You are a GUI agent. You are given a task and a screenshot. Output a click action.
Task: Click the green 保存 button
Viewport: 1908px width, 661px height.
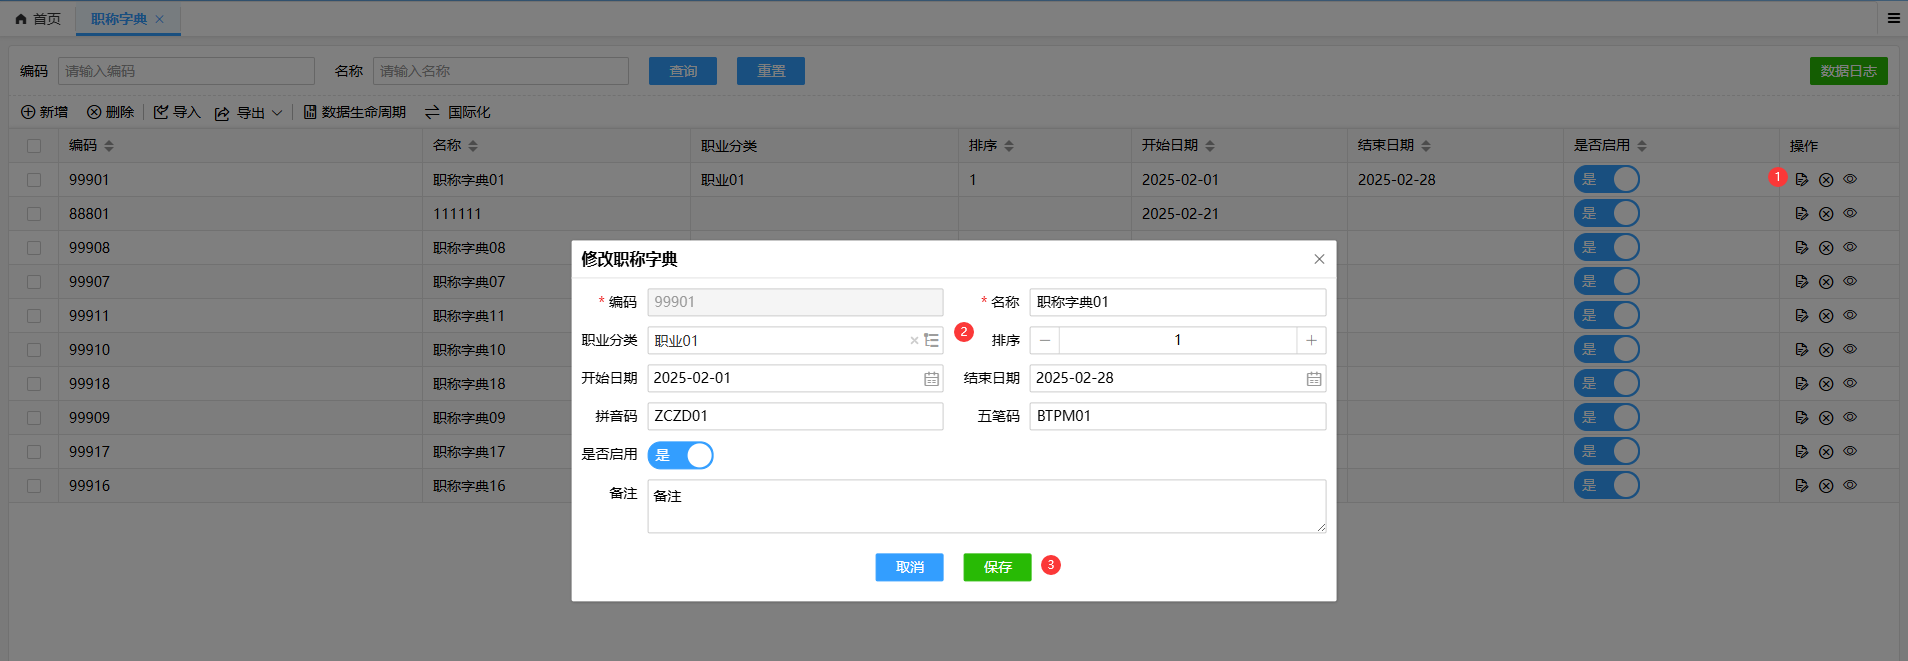pos(997,567)
